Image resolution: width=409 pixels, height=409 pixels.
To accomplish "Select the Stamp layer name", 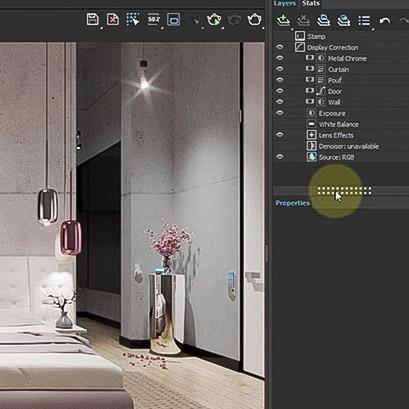I will point(316,36).
